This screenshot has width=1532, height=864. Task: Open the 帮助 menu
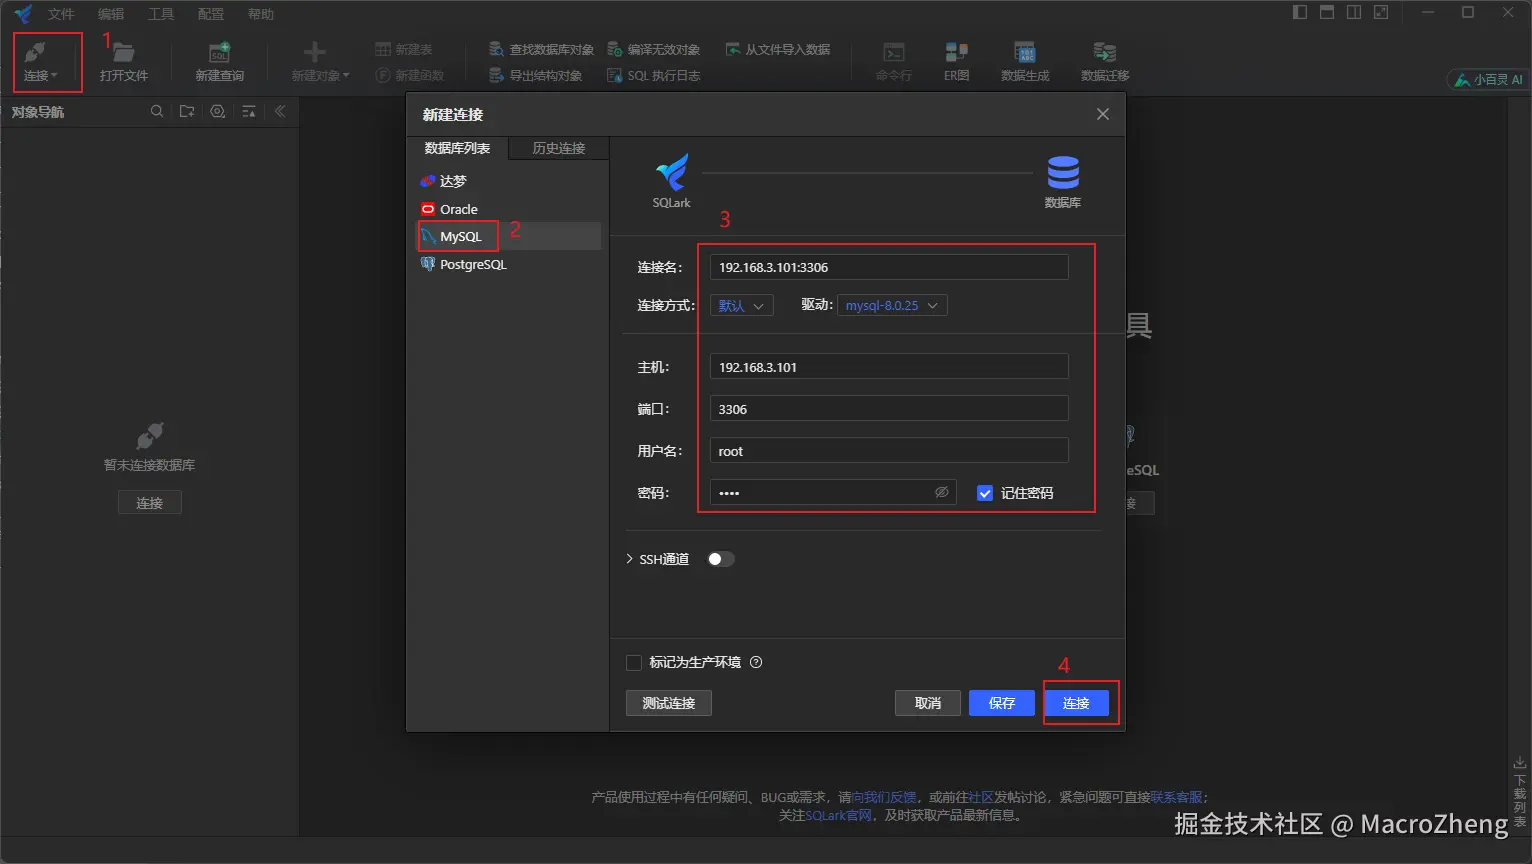[x=261, y=14]
